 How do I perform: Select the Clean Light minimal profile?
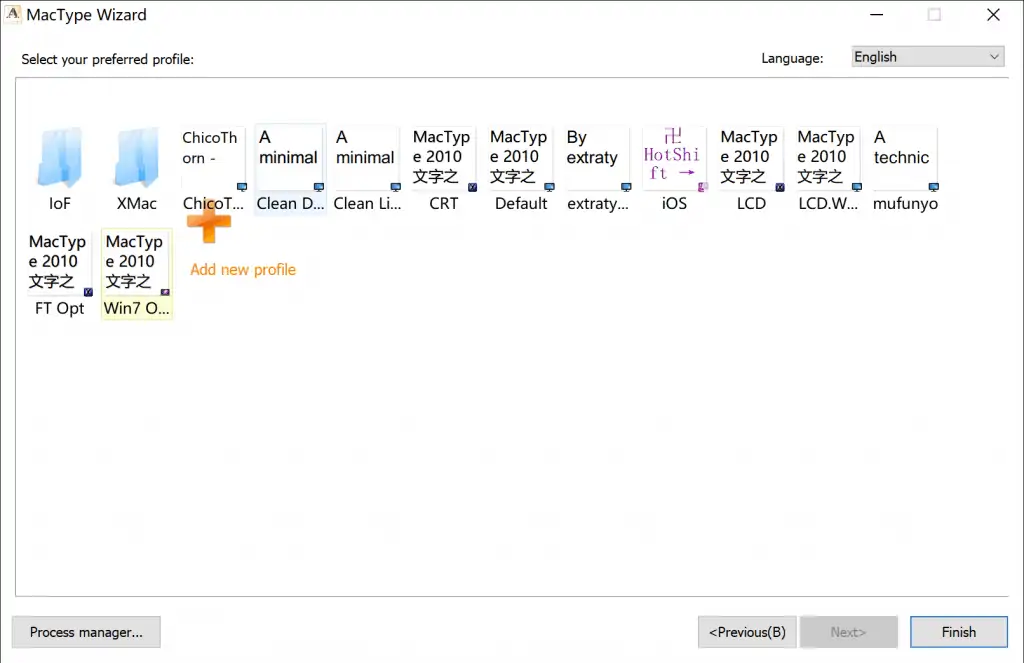coord(366,155)
